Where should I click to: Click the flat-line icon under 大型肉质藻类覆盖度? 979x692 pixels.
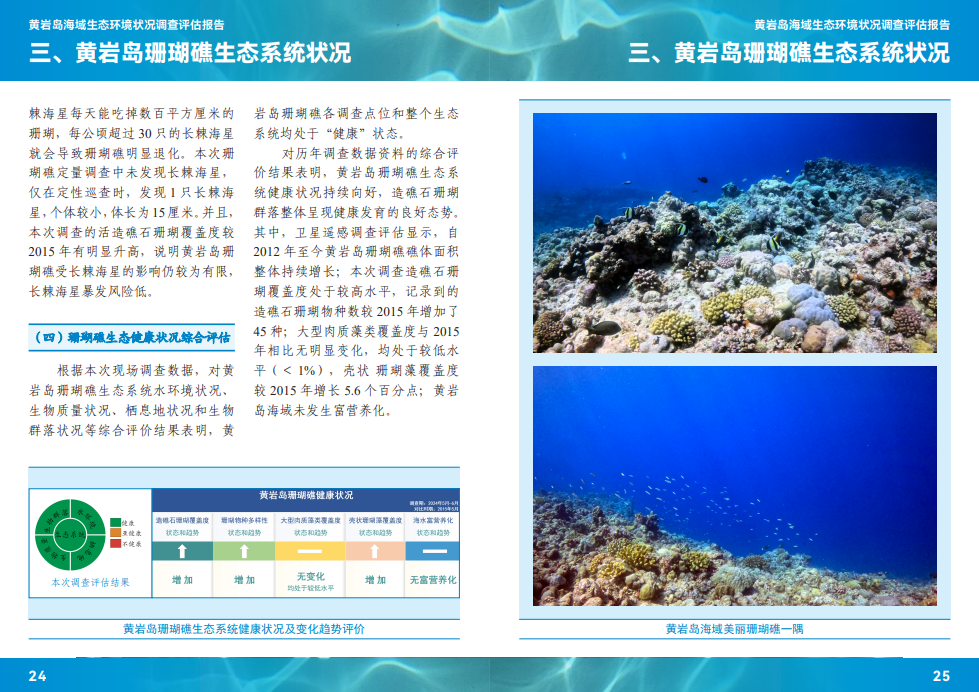tap(310, 551)
